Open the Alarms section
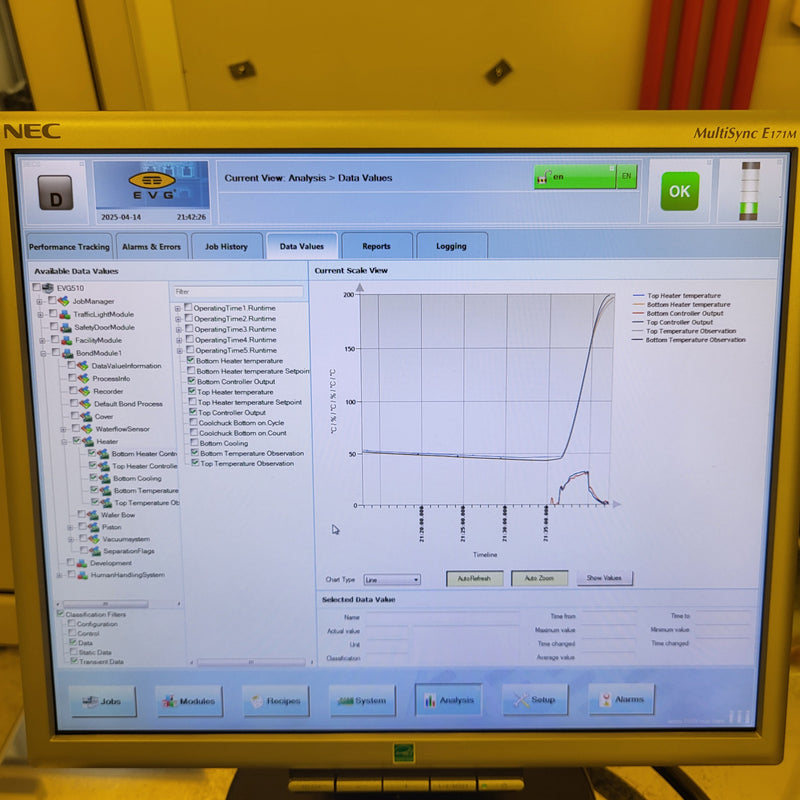Viewport: 800px width, 800px height. (x=621, y=699)
